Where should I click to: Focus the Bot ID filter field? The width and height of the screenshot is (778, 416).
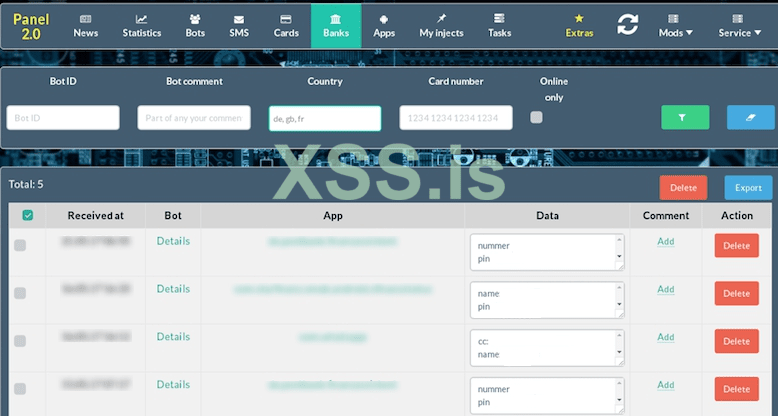63,118
